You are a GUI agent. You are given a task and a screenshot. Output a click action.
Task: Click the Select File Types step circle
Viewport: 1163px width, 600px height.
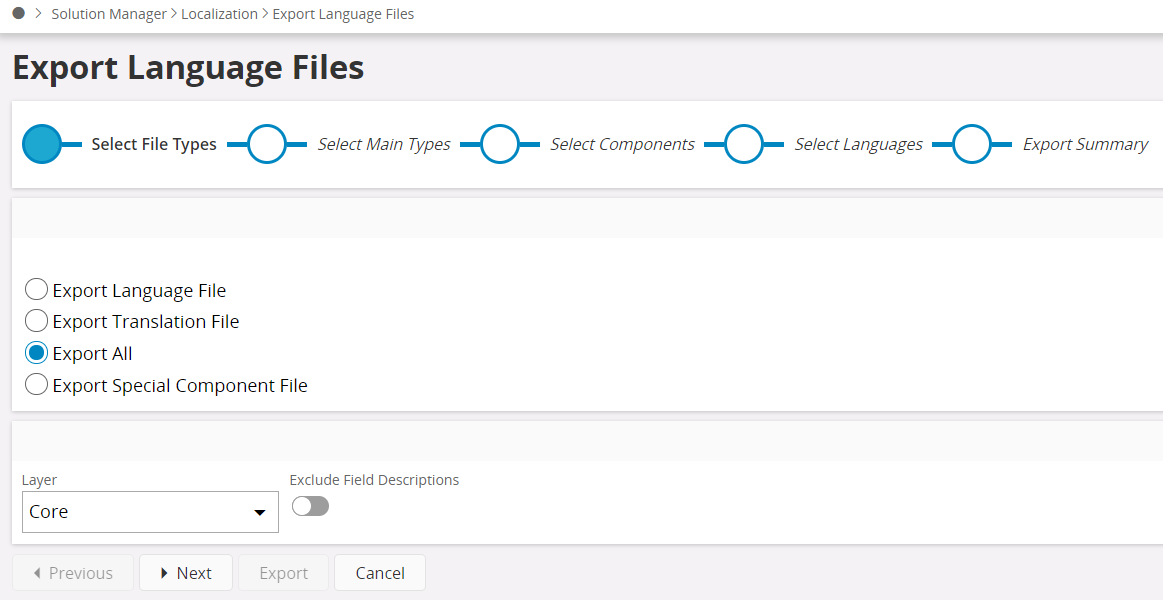point(42,144)
